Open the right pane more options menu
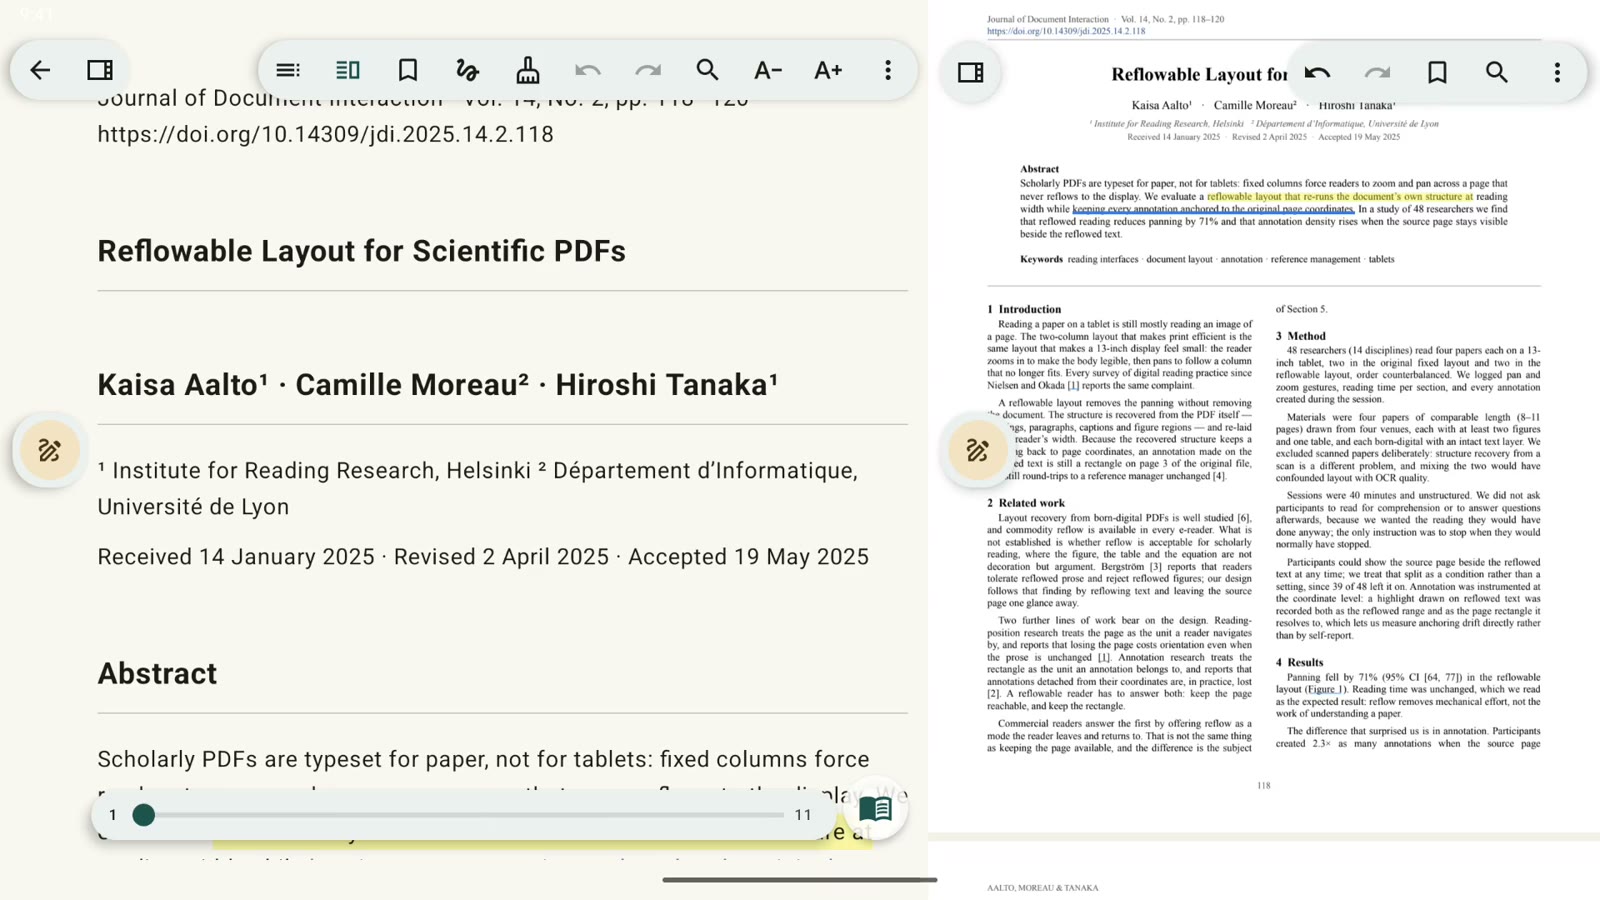 (1557, 72)
